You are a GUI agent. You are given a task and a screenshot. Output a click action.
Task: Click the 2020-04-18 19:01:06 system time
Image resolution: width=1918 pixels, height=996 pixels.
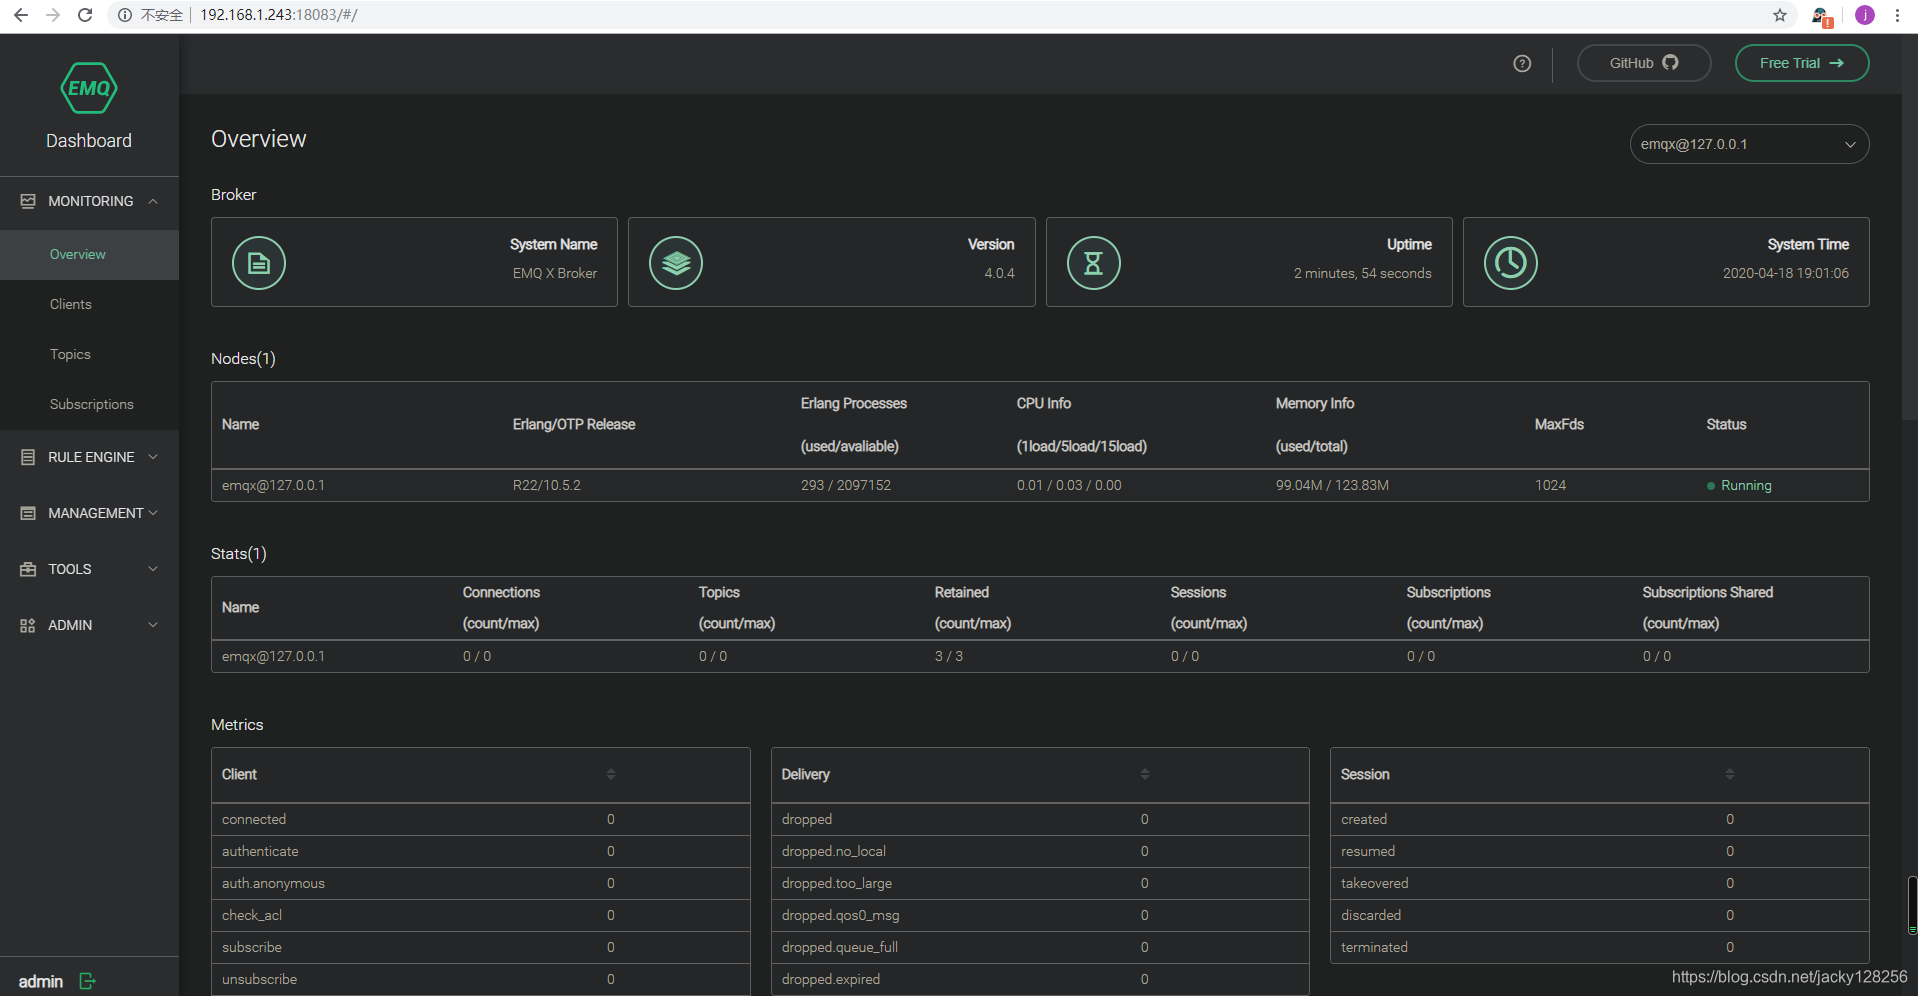[1786, 273]
